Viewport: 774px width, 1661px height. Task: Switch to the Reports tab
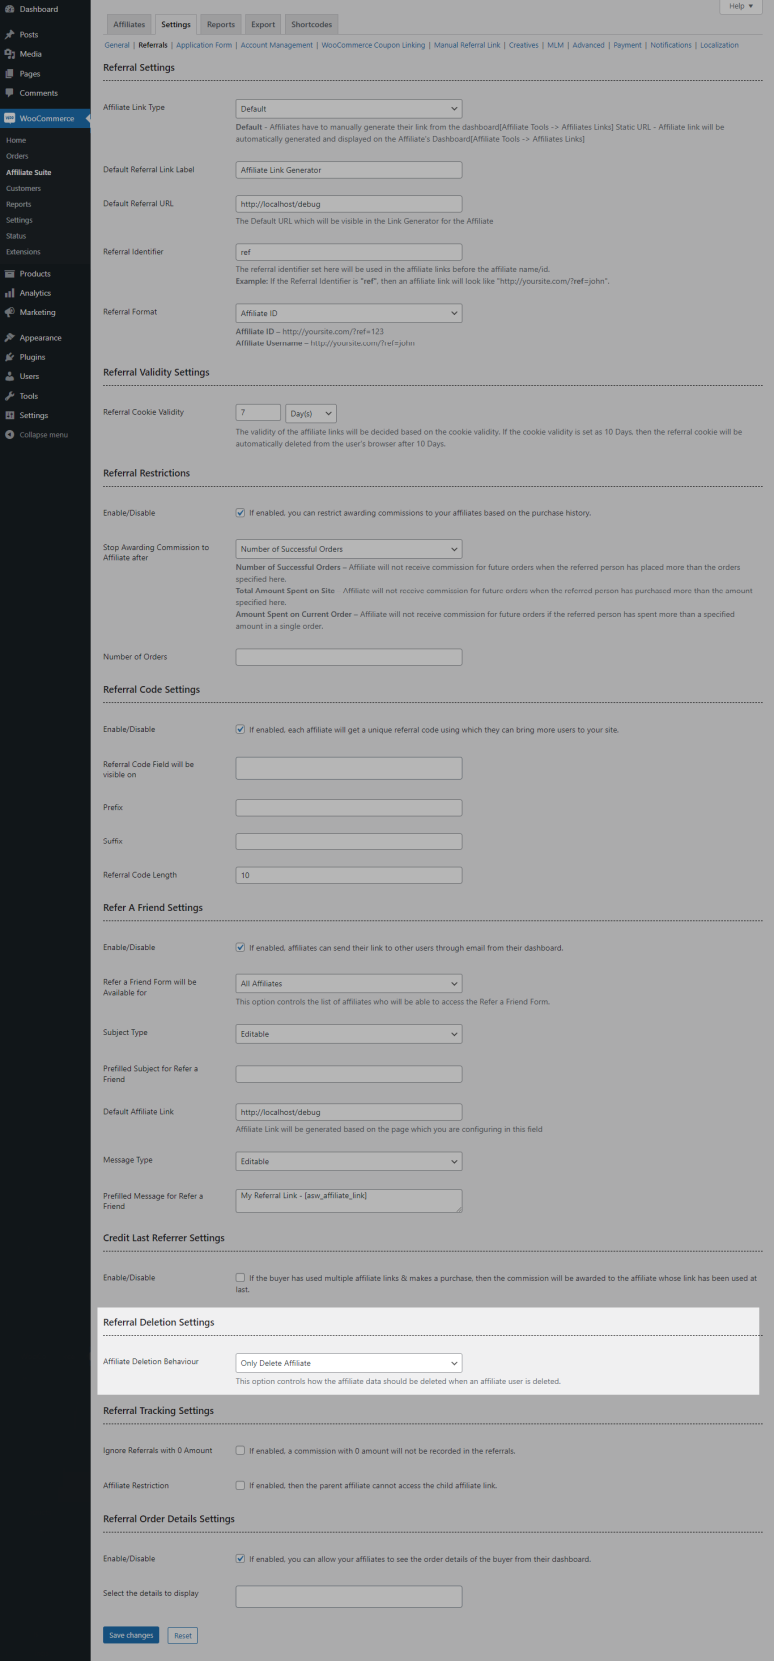pyautogui.click(x=221, y=24)
